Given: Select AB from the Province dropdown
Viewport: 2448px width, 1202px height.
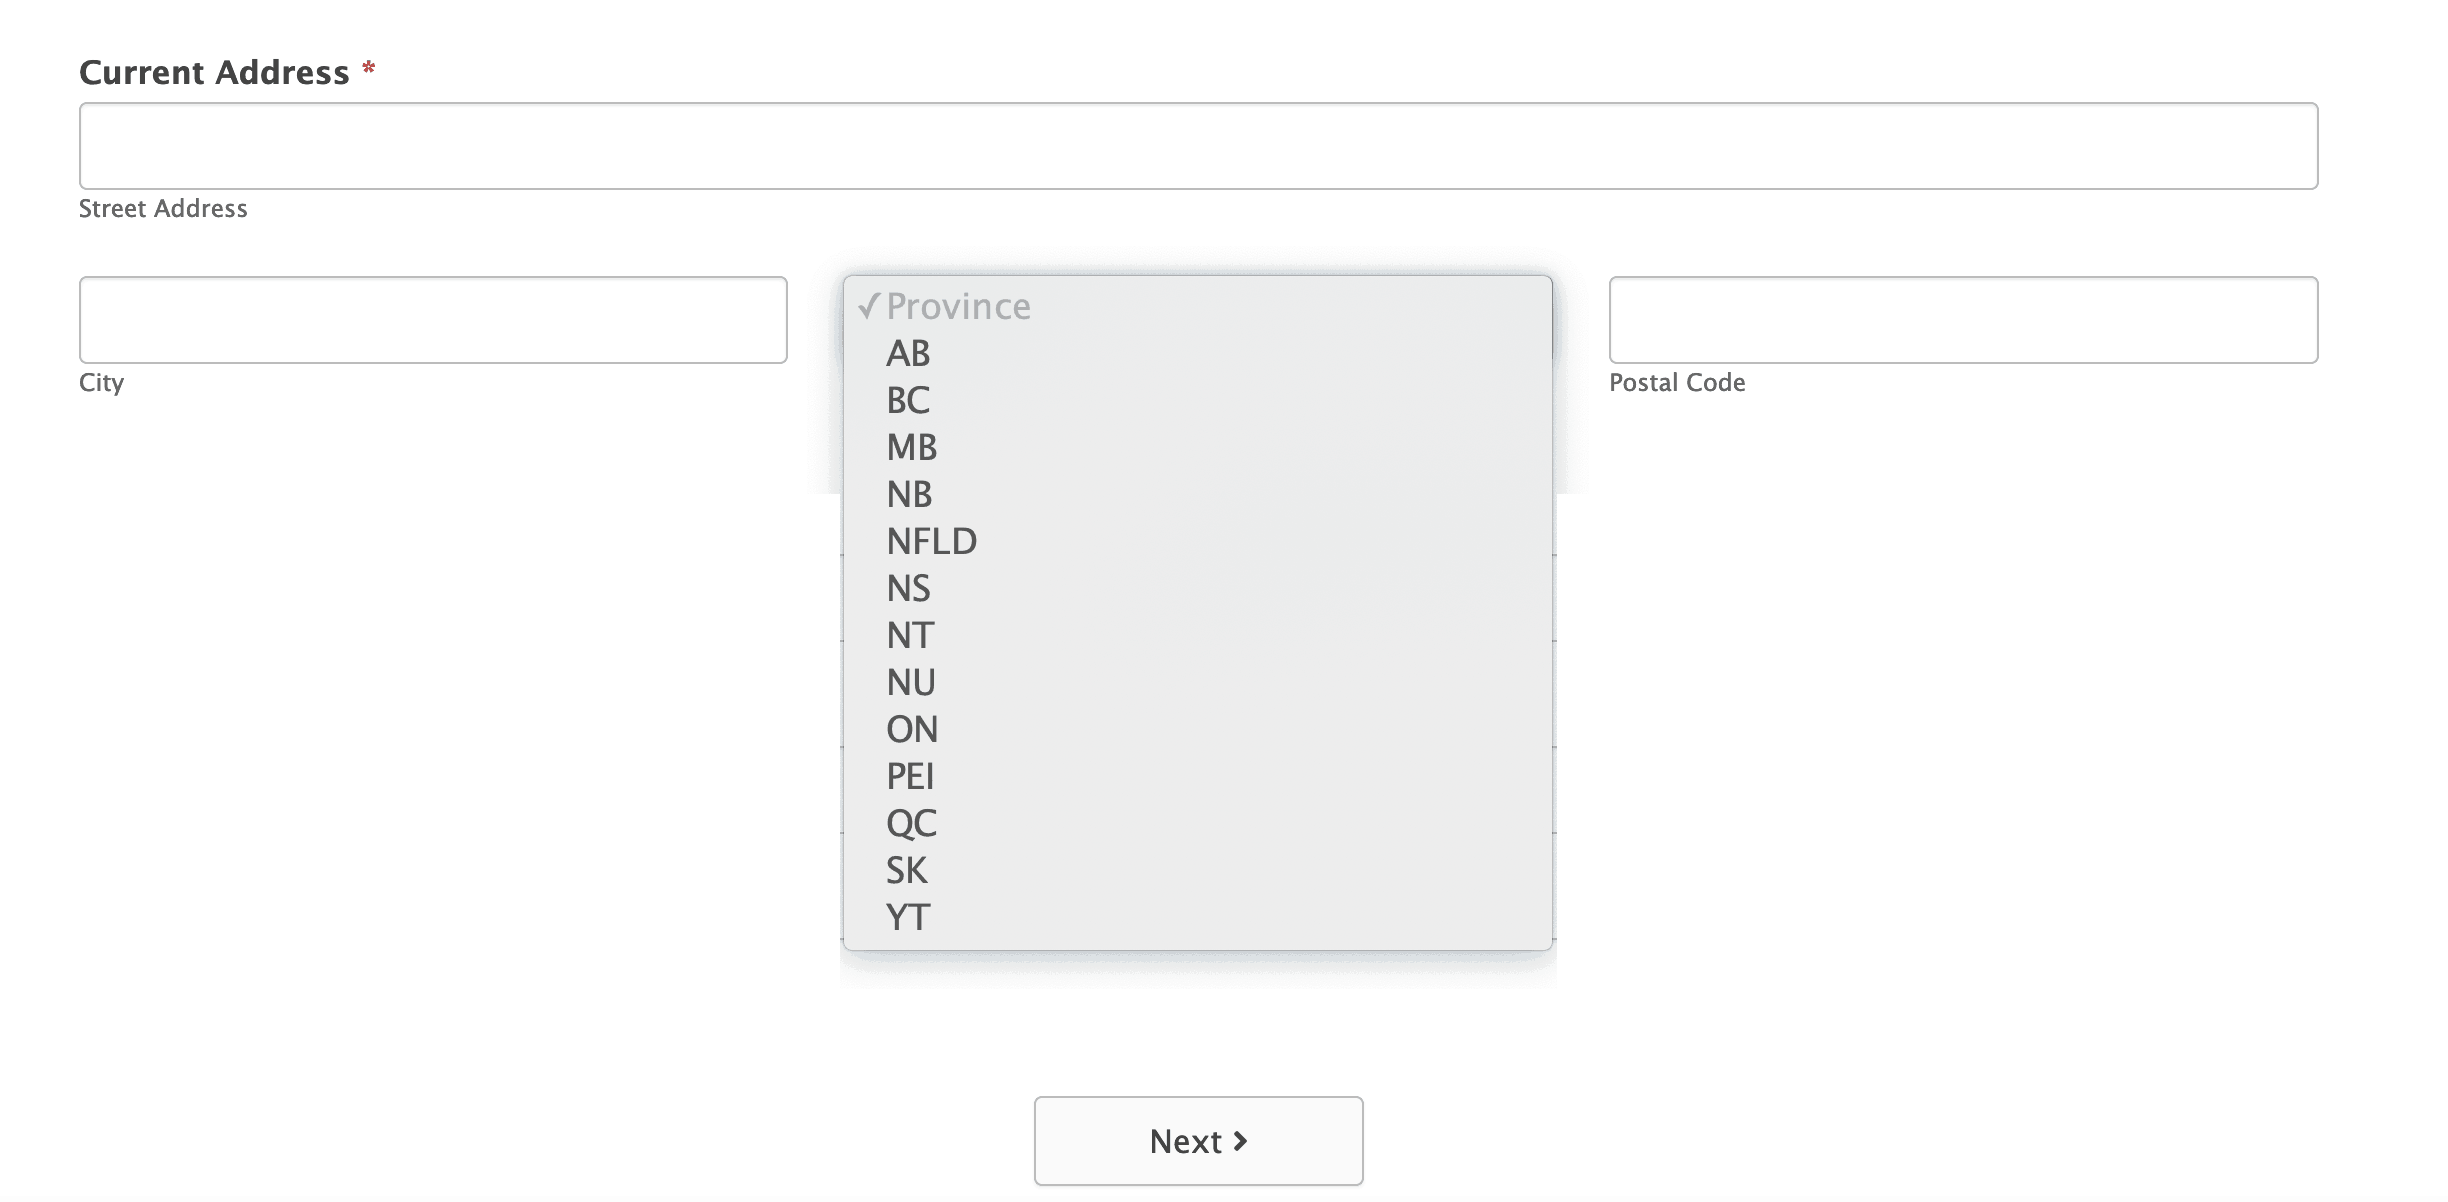Looking at the screenshot, I should (x=907, y=353).
